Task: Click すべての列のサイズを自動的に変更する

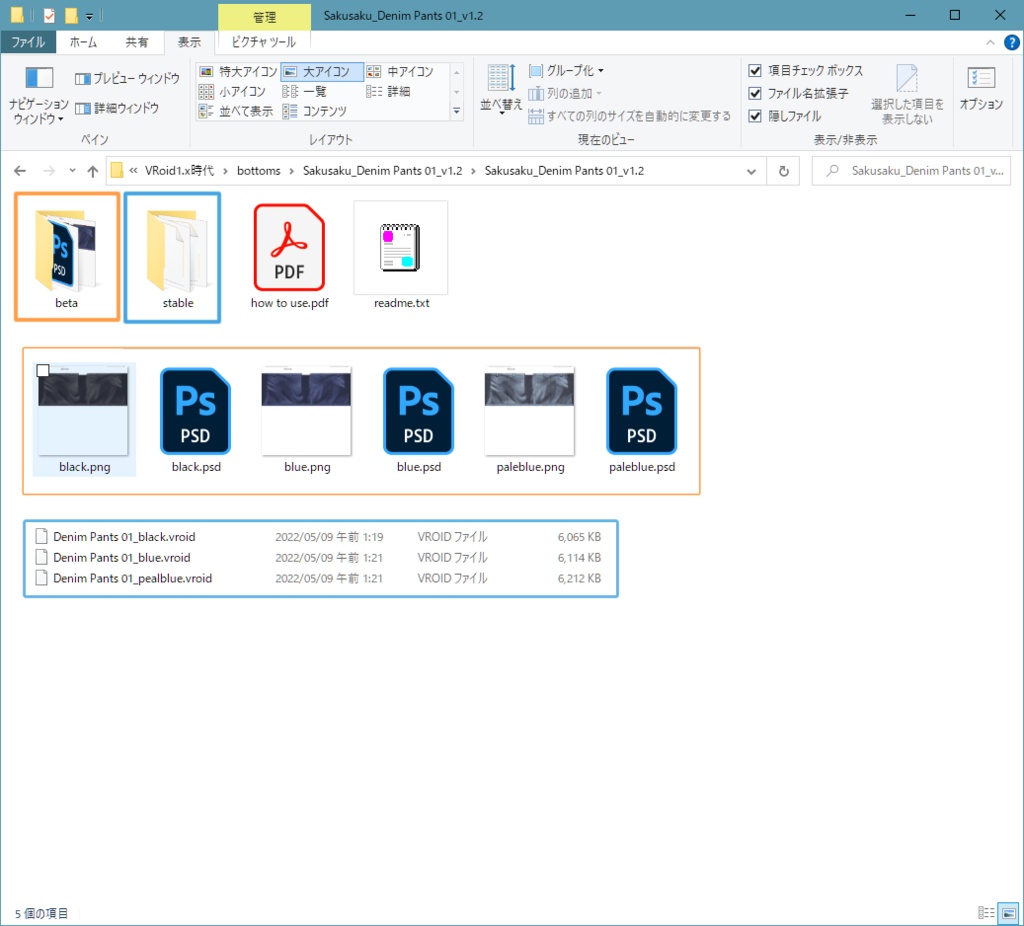Action: 630,116
